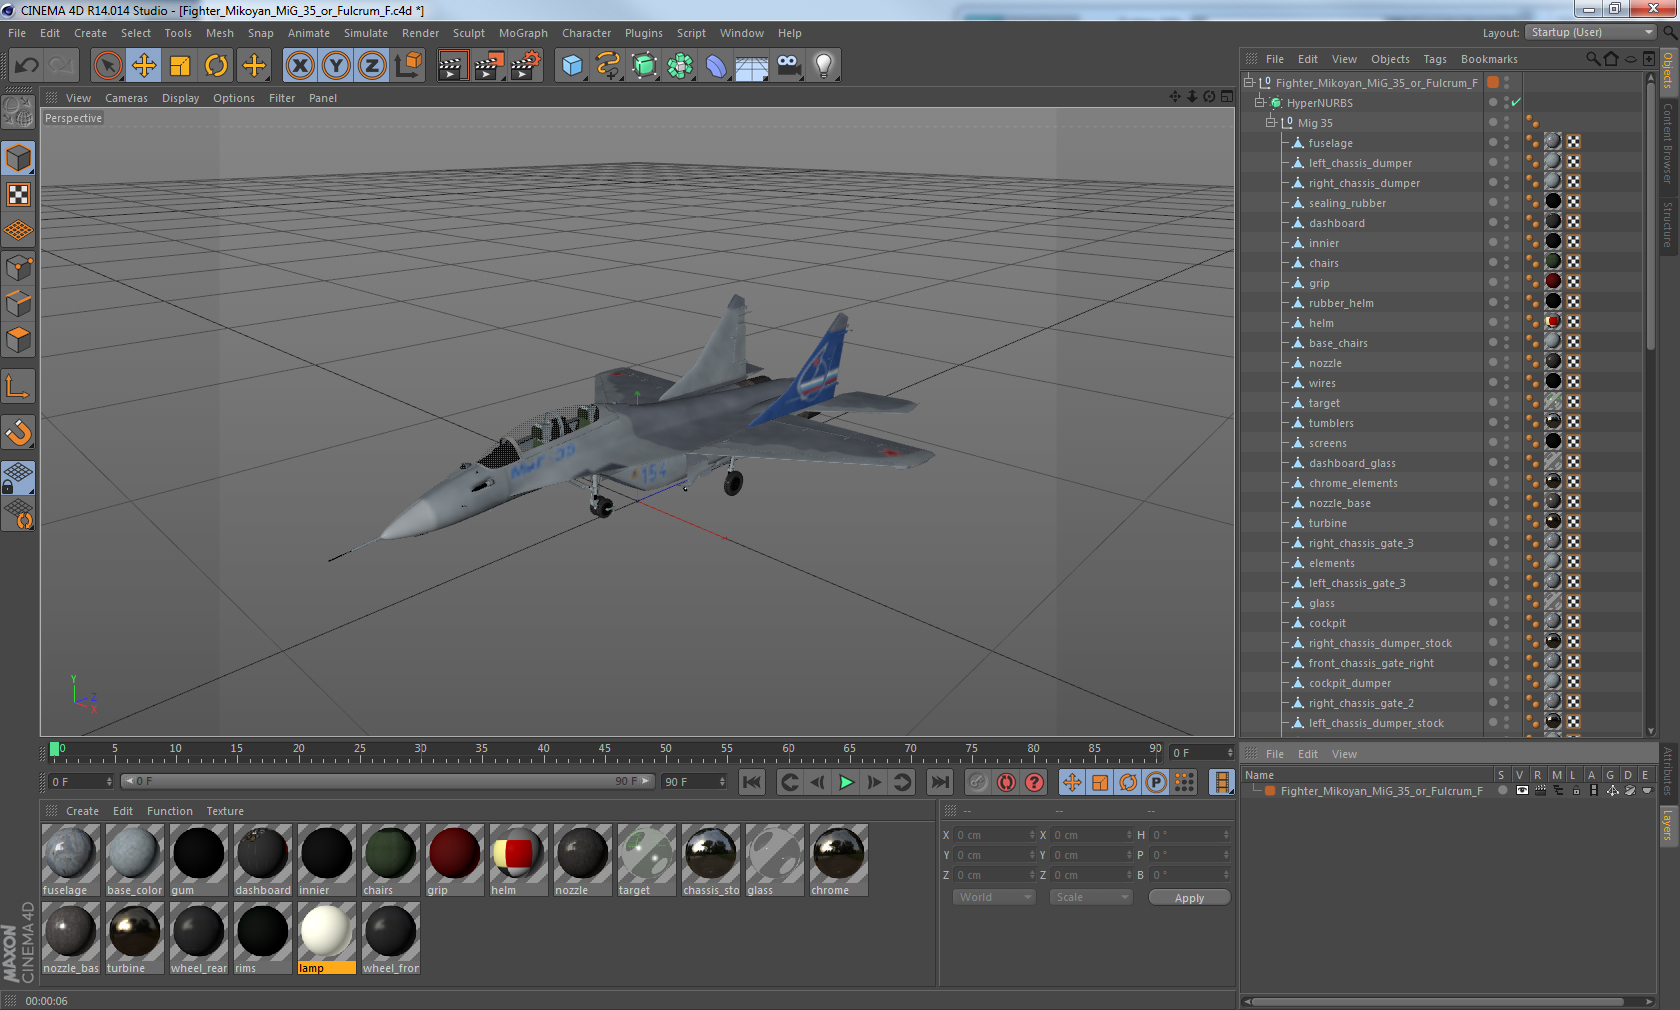Select Edges mode in left sidebar
Screen dimensions: 1680x1010
point(19,304)
